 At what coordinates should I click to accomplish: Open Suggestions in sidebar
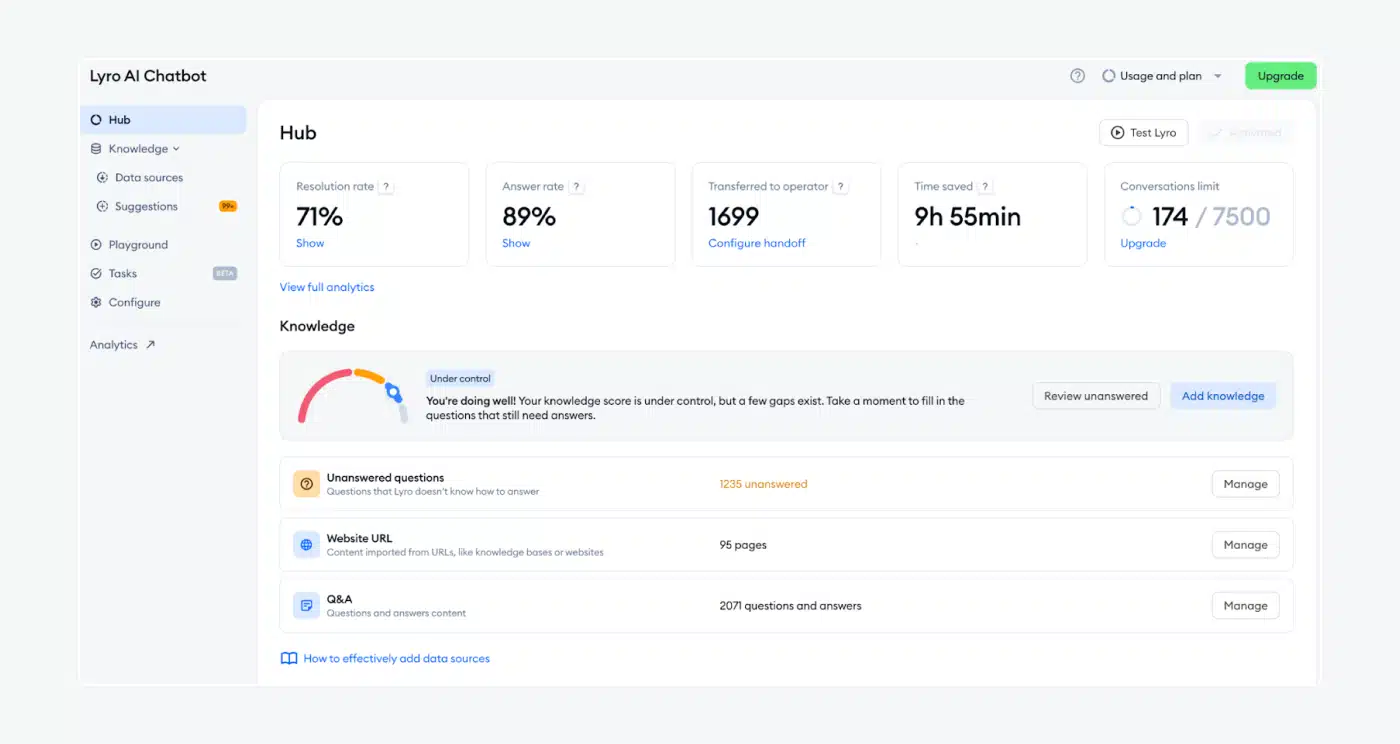(x=146, y=207)
